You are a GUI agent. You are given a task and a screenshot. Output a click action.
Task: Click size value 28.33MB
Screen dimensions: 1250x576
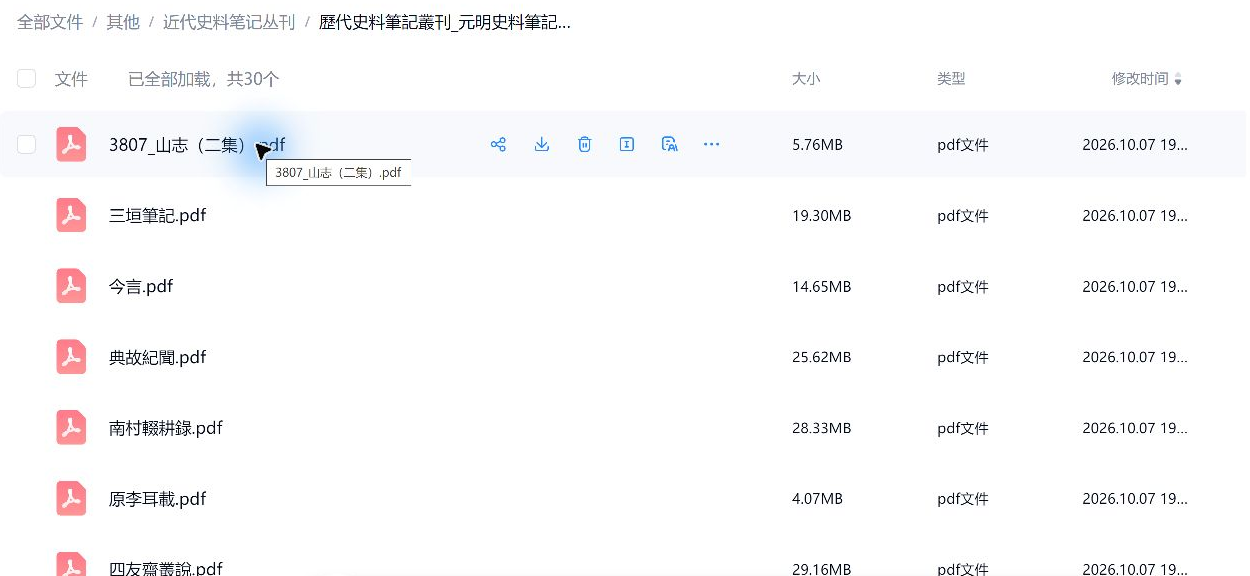point(821,429)
